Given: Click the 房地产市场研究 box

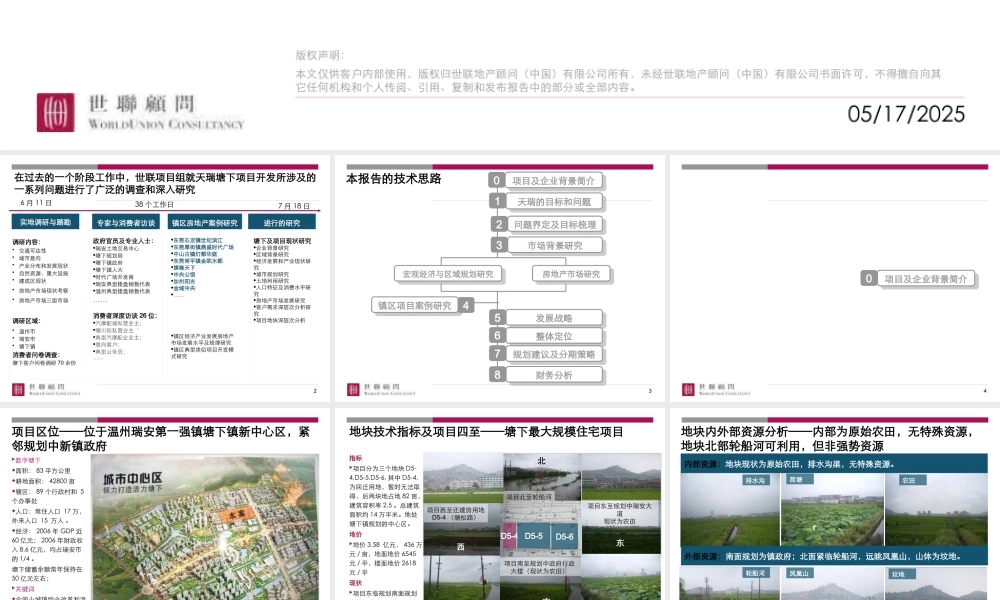Looking at the screenshot, I should pyautogui.click(x=571, y=274).
